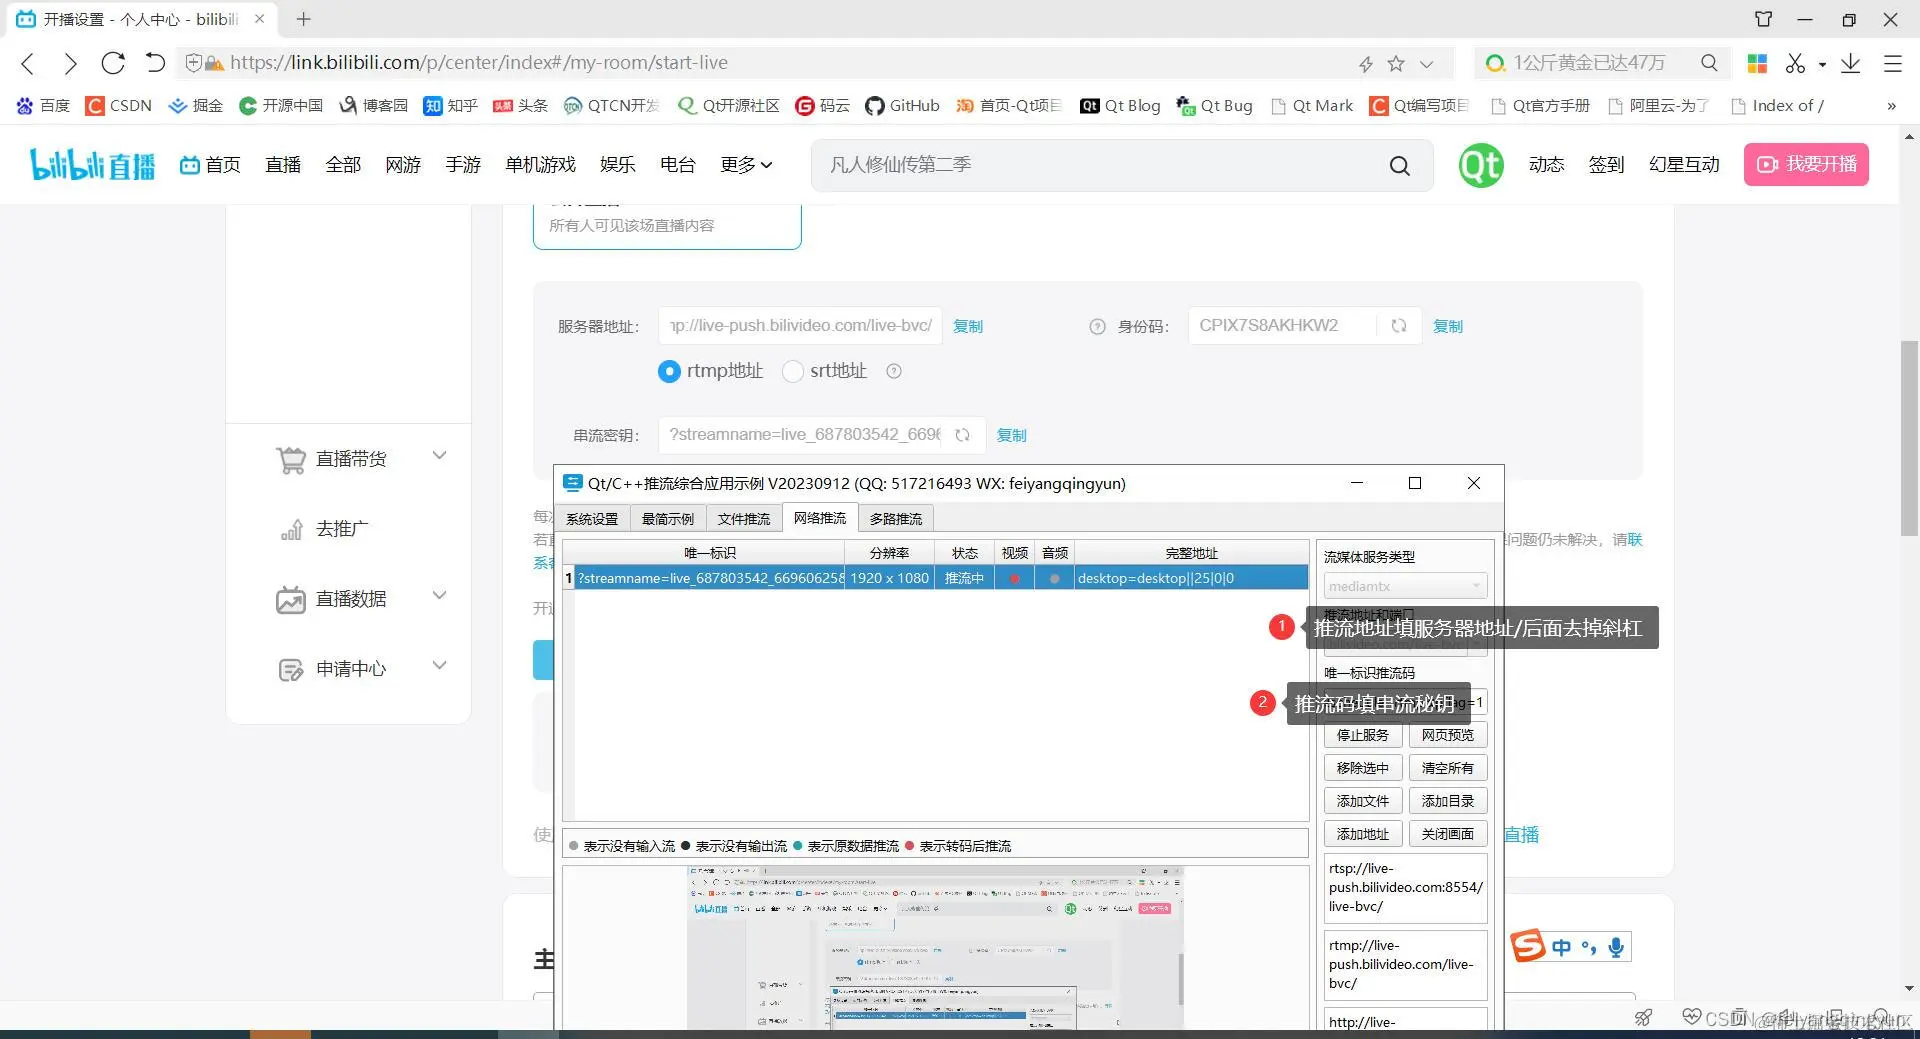Refresh the 身份码 with the reload icon
Image resolution: width=1920 pixels, height=1039 pixels.
pyautogui.click(x=1398, y=326)
